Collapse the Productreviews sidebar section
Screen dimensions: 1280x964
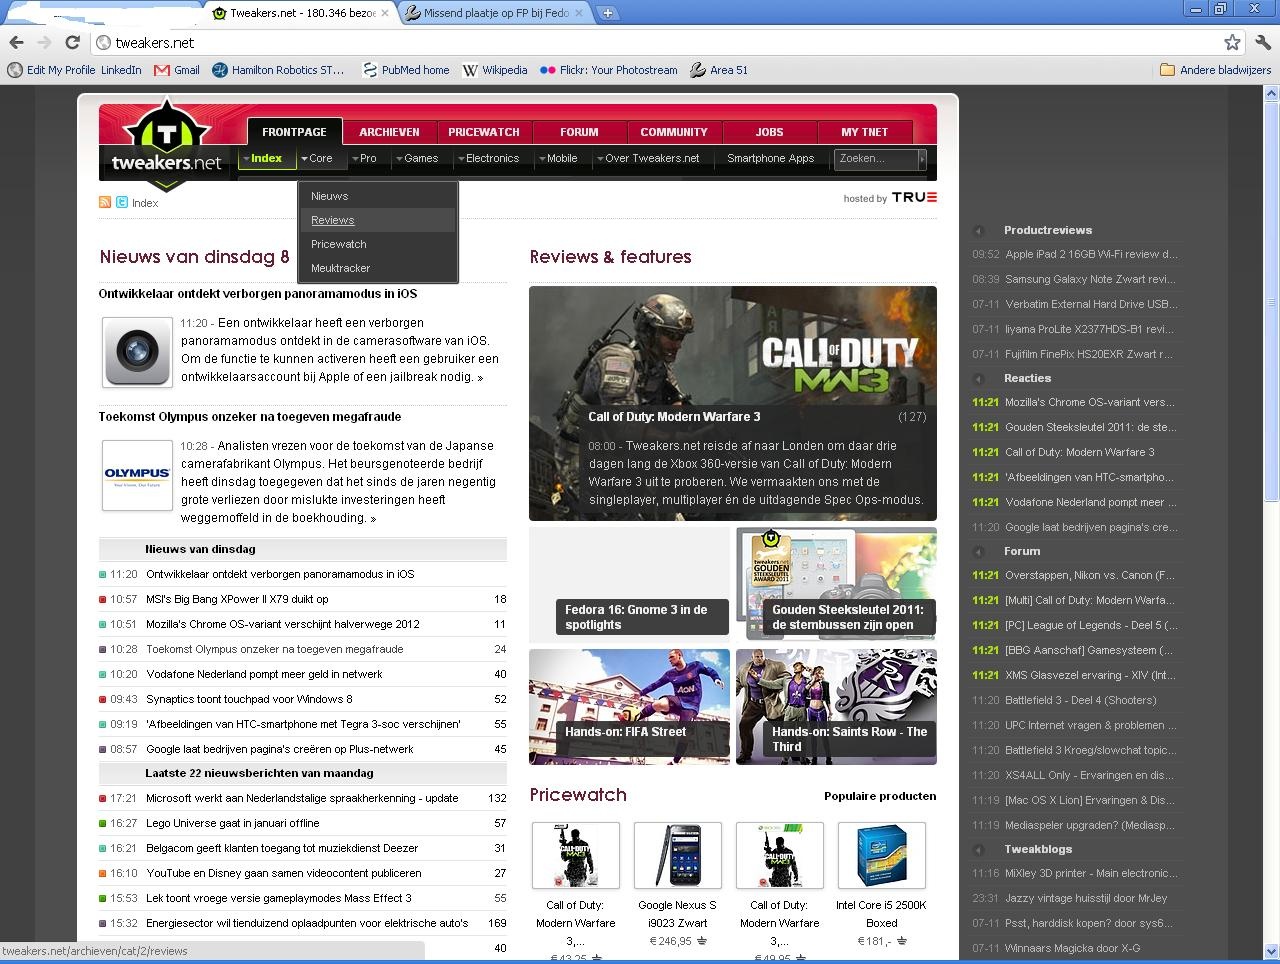coord(979,230)
